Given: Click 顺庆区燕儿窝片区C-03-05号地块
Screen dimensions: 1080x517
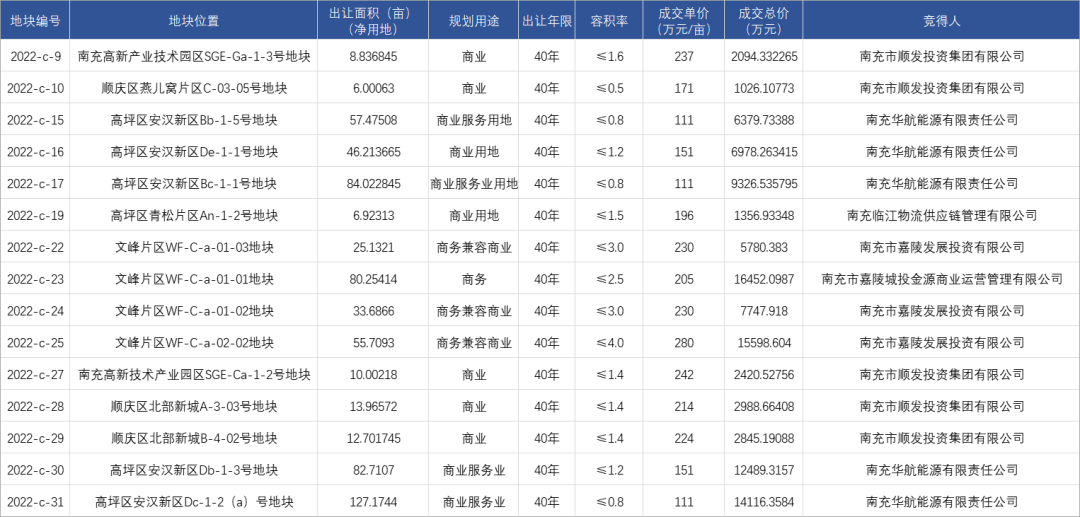Looking at the screenshot, I should click(x=194, y=88).
